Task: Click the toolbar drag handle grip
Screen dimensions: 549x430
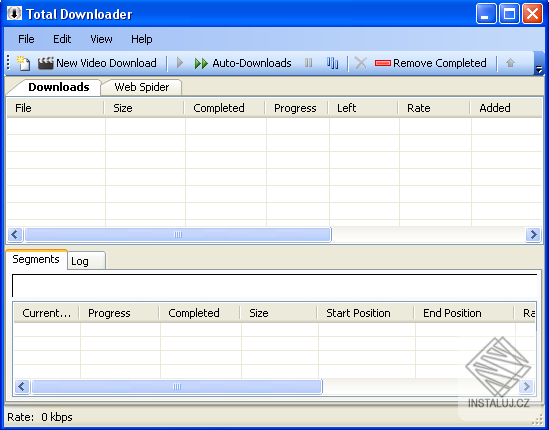Action: 8,63
